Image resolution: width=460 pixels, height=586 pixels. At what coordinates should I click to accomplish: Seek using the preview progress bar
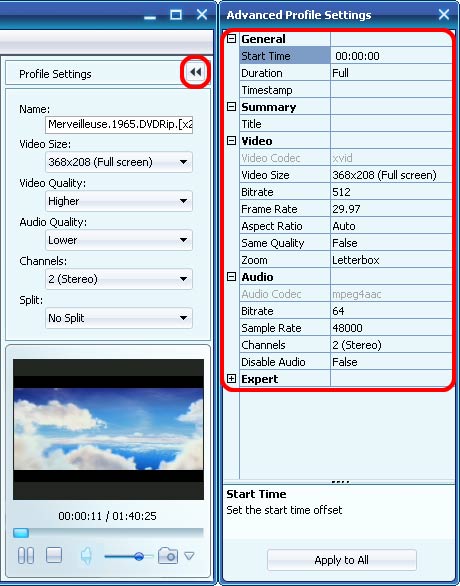click(108, 533)
